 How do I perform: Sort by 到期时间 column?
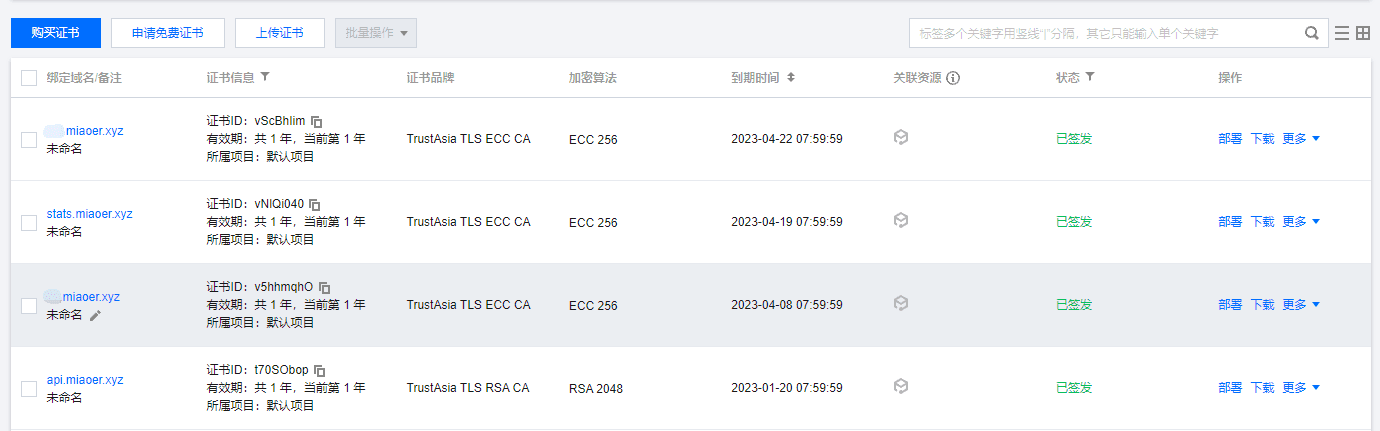tap(791, 77)
